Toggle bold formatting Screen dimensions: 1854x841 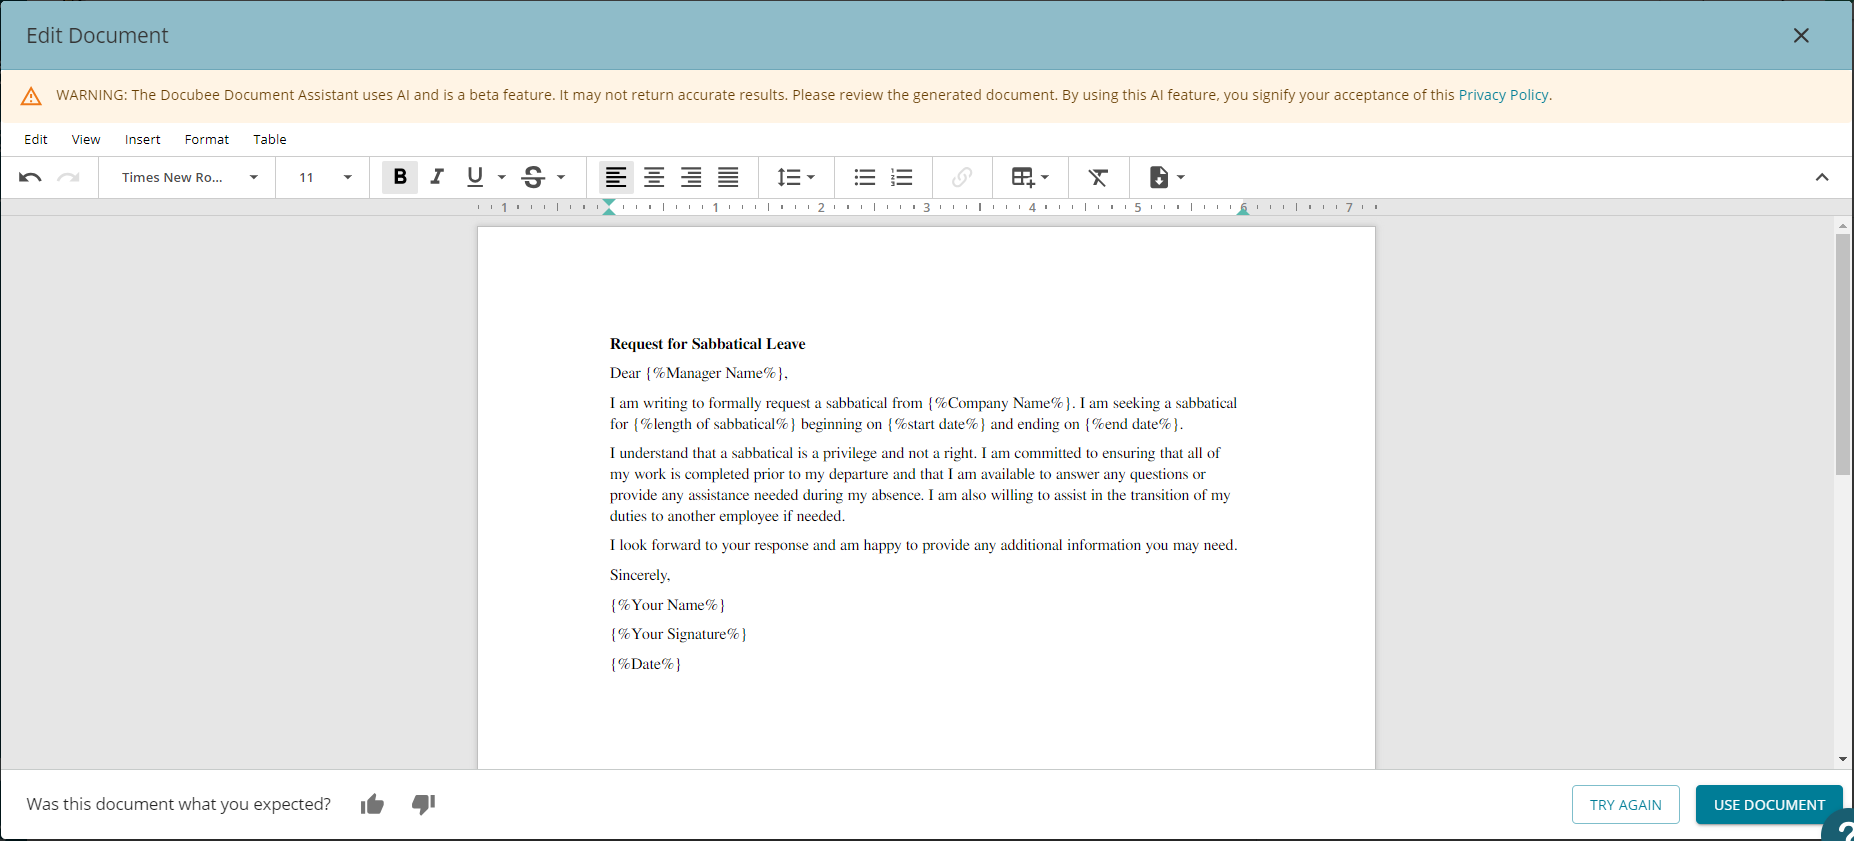point(400,177)
